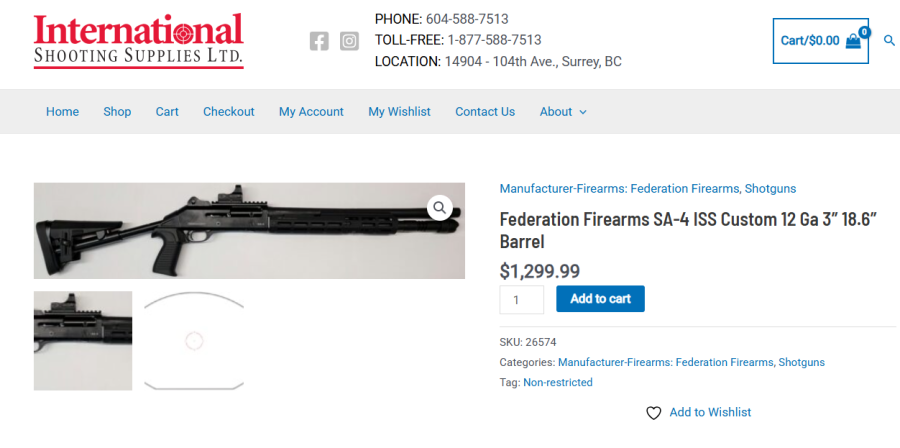
Task: Click the International Shooting Supplies logo
Action: [138, 41]
